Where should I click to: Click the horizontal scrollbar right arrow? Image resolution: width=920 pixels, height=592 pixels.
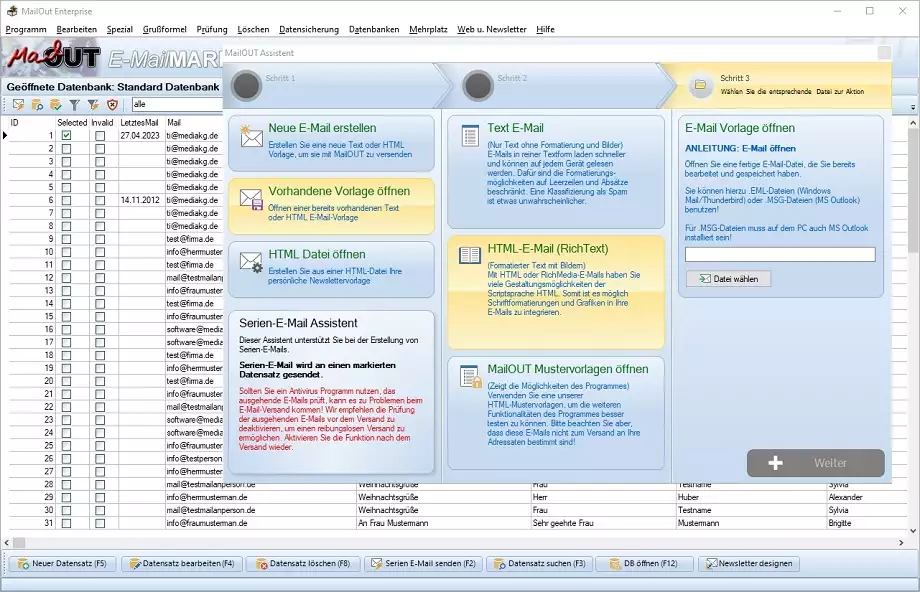tap(901, 543)
